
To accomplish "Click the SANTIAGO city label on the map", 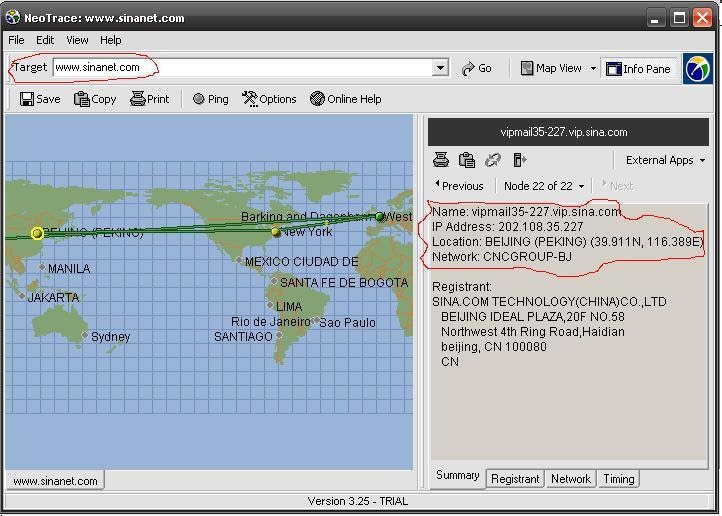I will coord(243,337).
